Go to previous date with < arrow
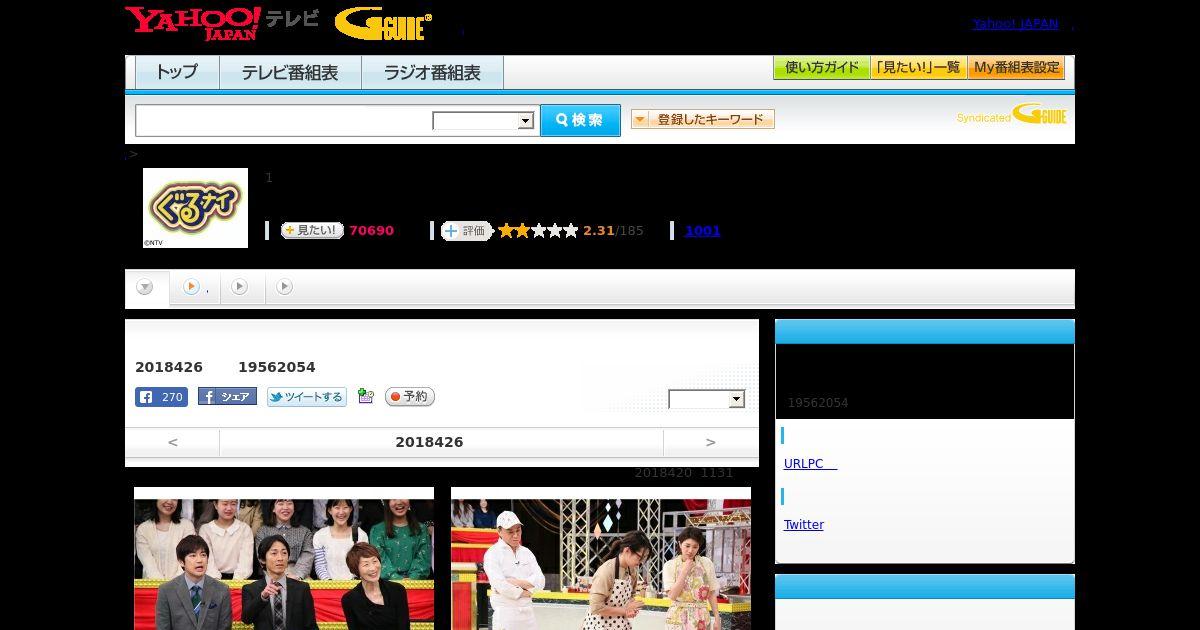 pyautogui.click(x=173, y=442)
